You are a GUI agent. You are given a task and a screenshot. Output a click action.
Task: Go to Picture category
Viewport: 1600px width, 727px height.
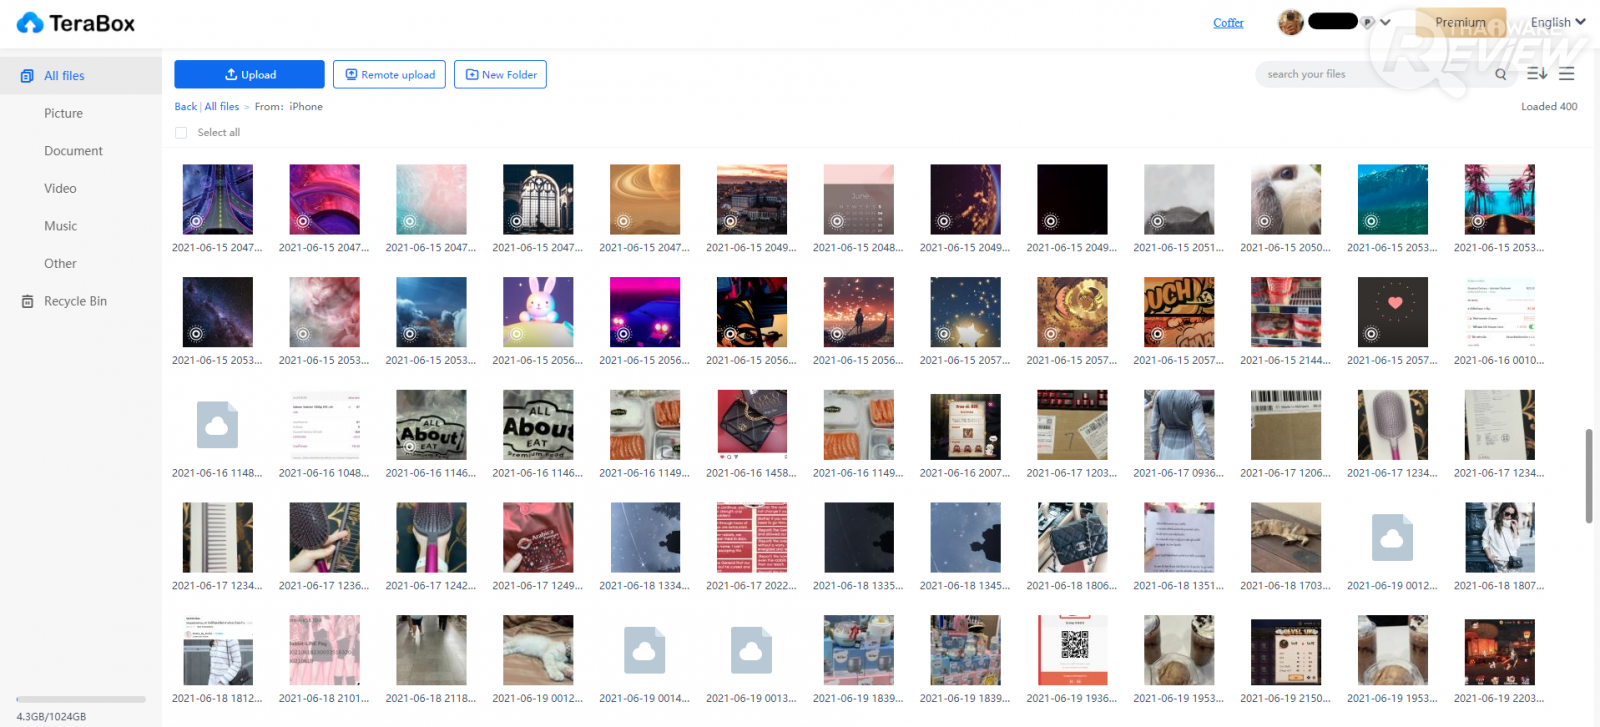(63, 114)
